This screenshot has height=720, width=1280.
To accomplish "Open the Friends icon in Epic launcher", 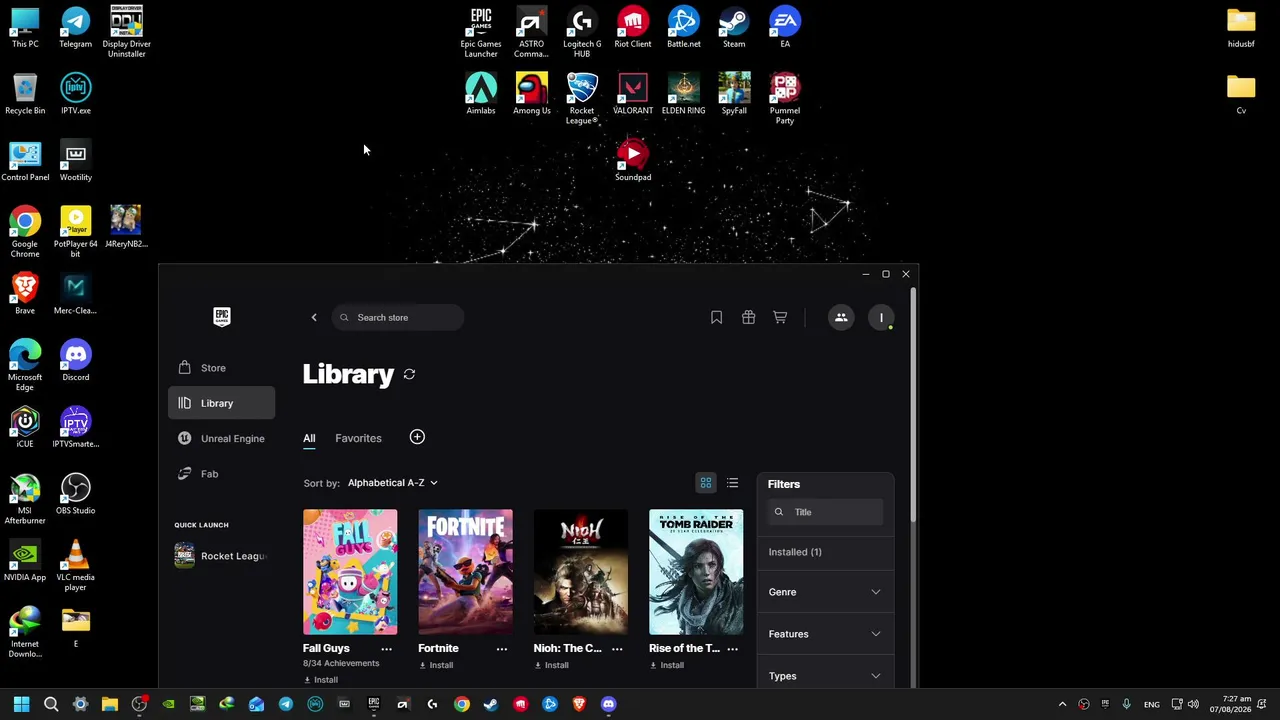I will (x=841, y=318).
